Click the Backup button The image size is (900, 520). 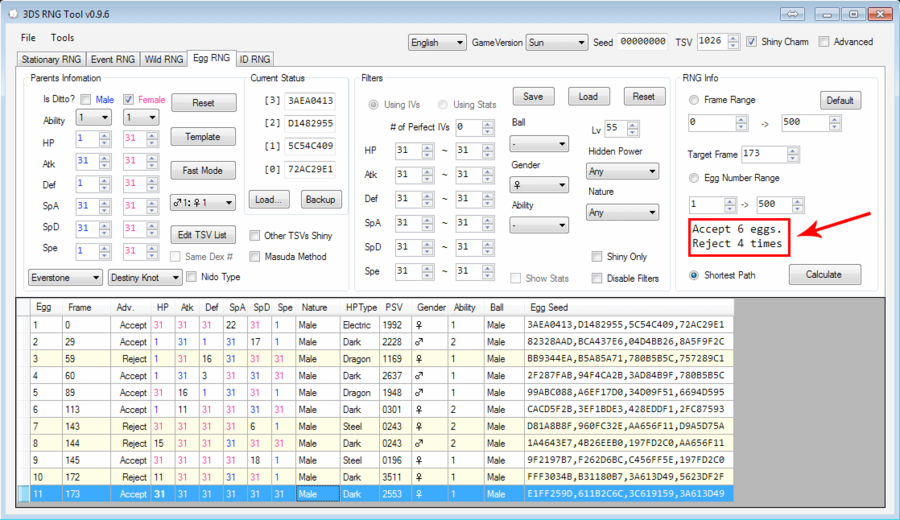pos(320,199)
